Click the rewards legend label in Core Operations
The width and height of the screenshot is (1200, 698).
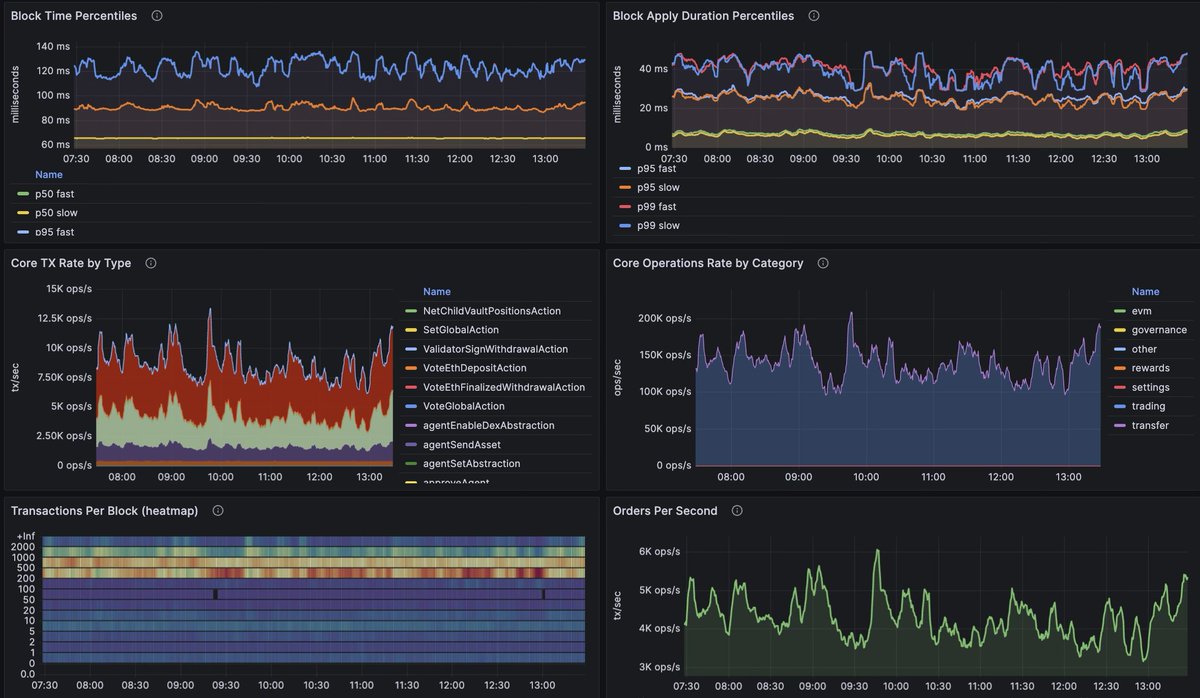pos(1150,368)
